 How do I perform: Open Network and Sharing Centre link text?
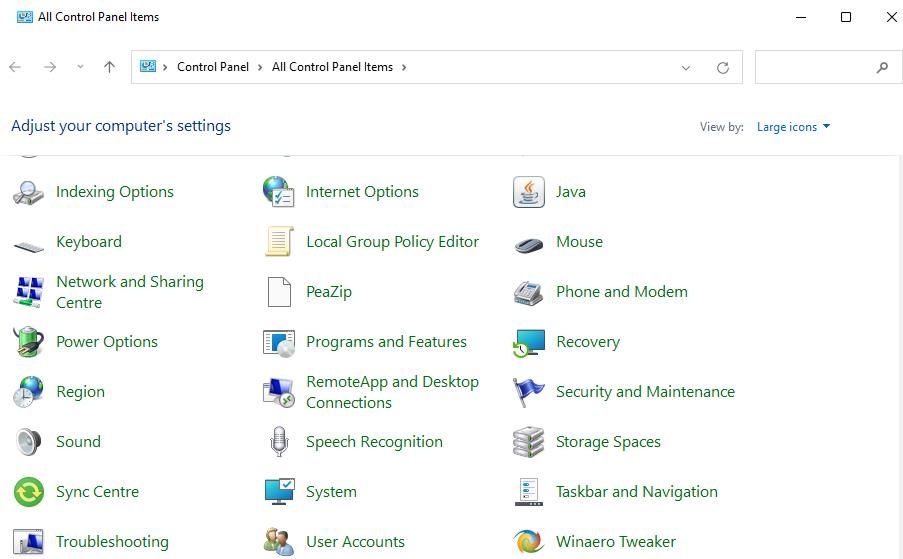[x=130, y=292]
